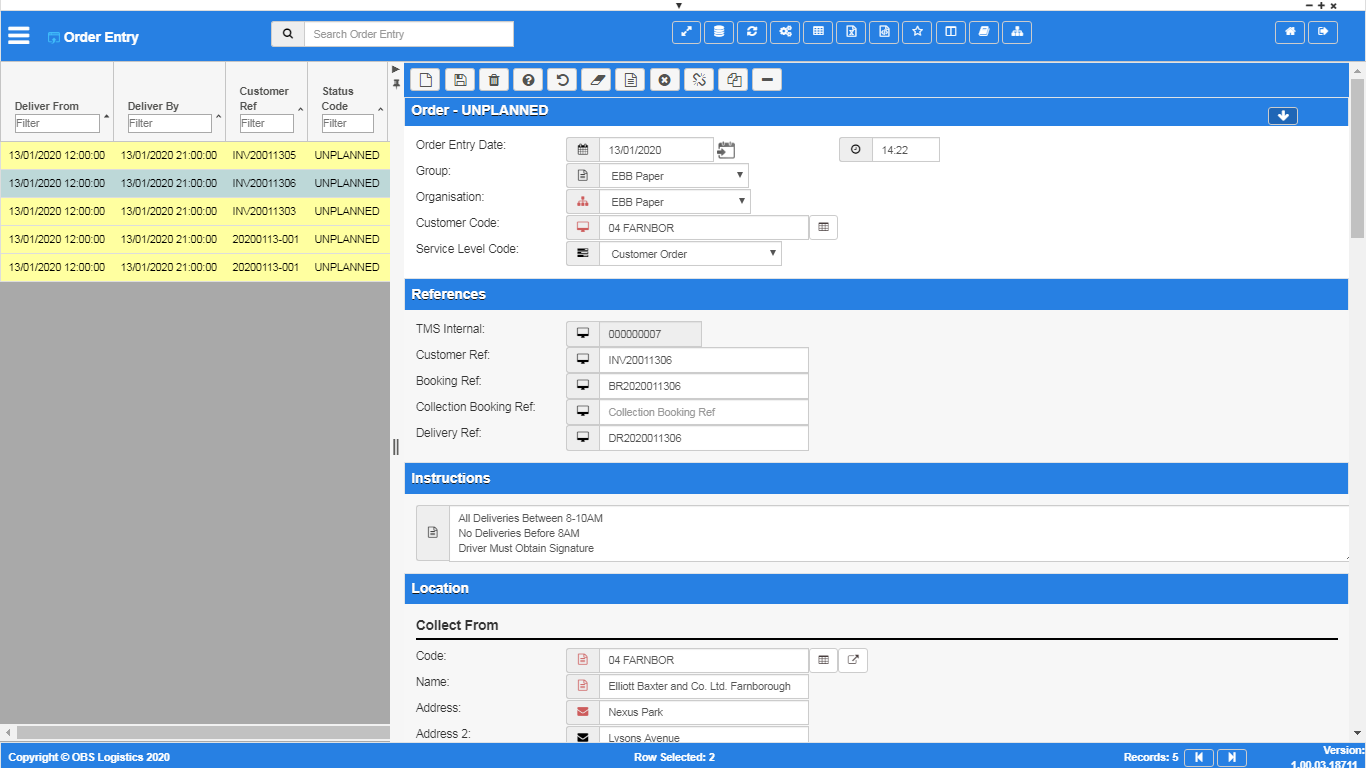The width and height of the screenshot is (1366, 769).
Task: Click the sign-out icon button
Action: coord(1323,32)
